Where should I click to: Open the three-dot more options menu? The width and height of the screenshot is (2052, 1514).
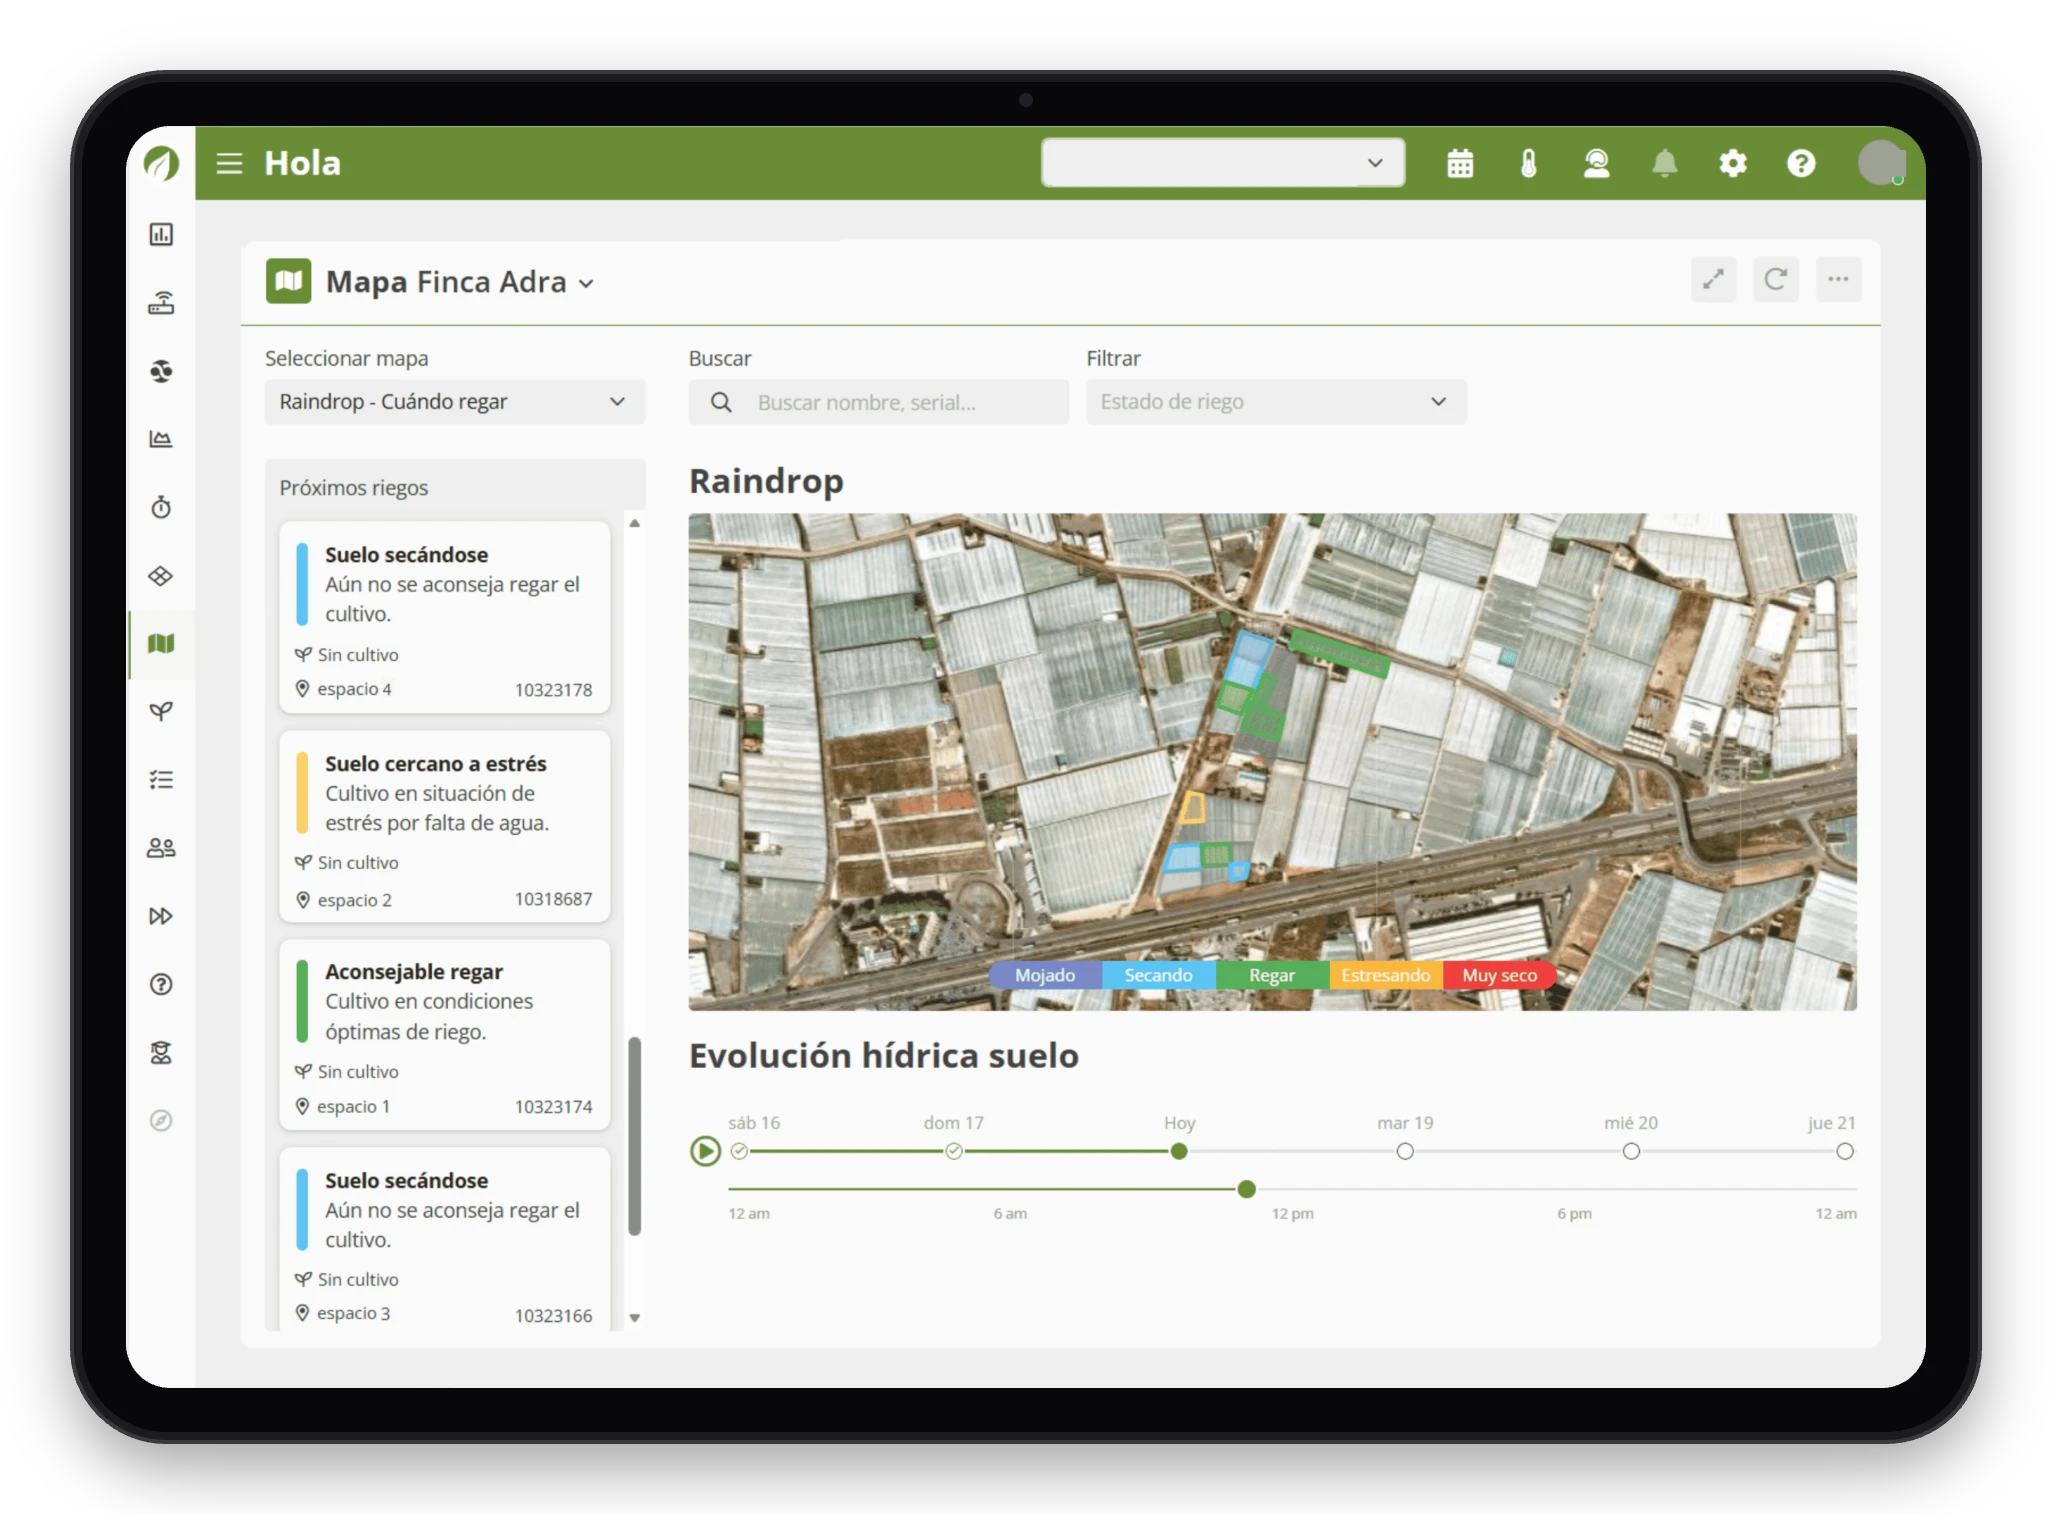click(x=1838, y=279)
